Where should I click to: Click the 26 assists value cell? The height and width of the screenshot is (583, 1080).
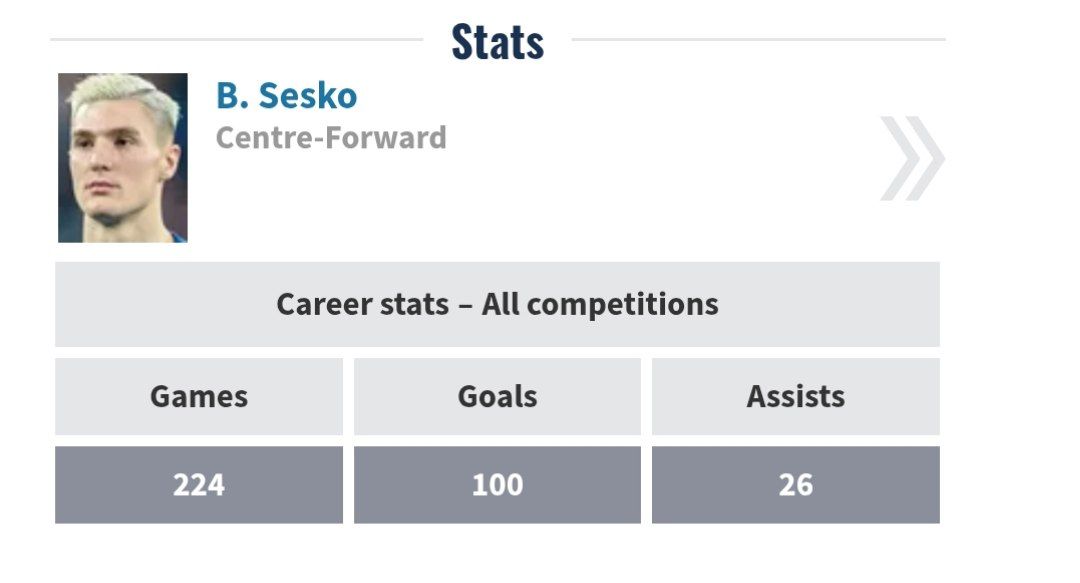pos(795,485)
